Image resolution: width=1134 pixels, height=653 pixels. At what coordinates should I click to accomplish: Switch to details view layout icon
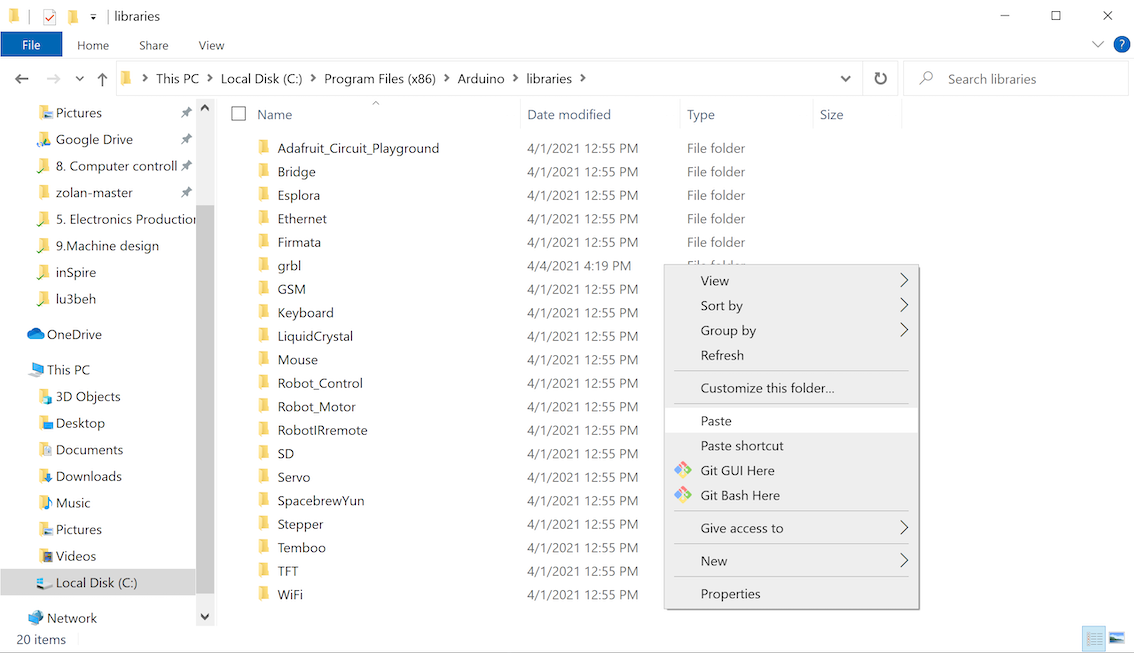tap(1094, 639)
